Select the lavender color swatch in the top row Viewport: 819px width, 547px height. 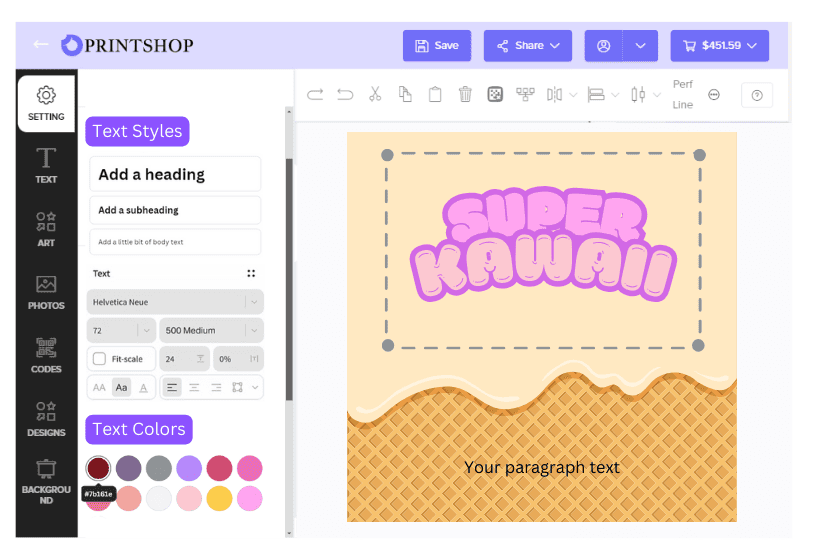(189, 468)
